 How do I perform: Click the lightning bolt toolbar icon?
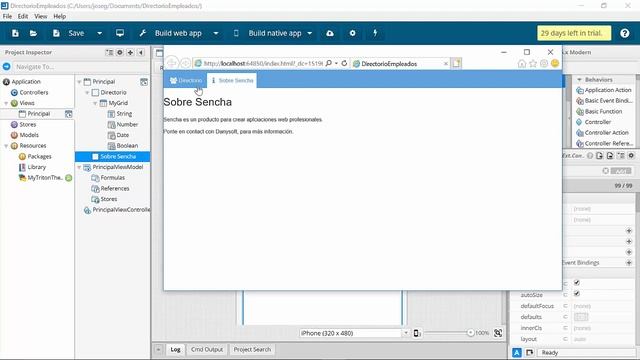coord(375,33)
